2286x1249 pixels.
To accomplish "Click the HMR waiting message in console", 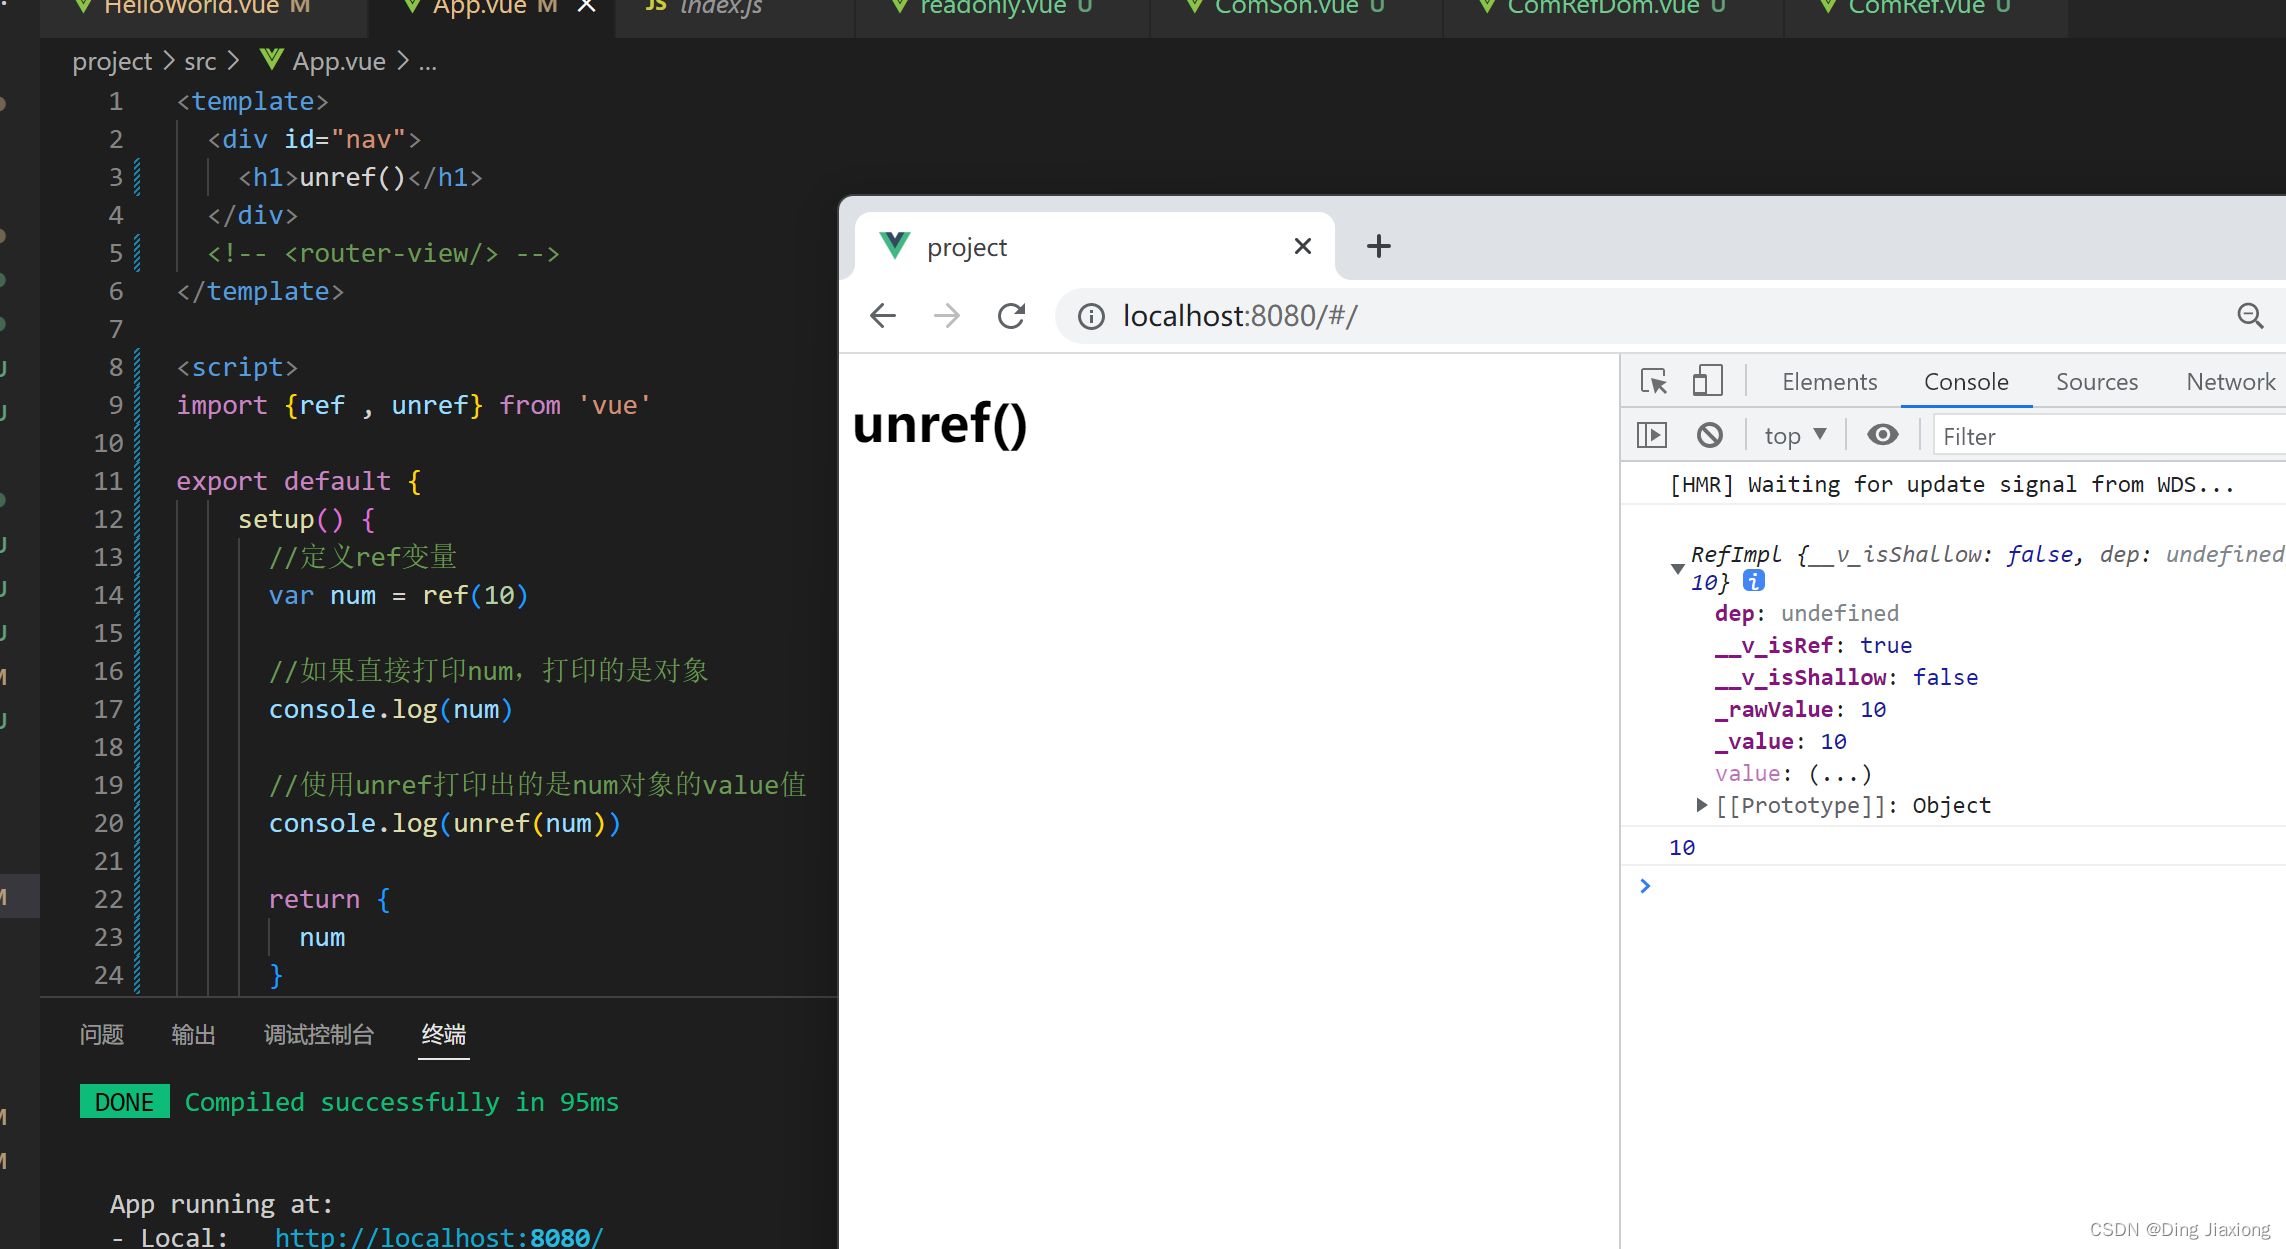I will [1954, 483].
